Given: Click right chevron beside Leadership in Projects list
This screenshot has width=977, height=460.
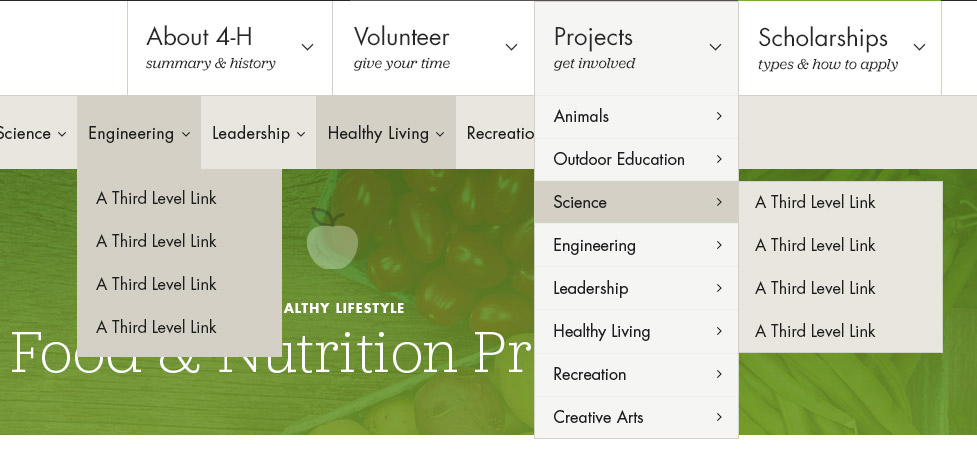Looking at the screenshot, I should point(719,288).
